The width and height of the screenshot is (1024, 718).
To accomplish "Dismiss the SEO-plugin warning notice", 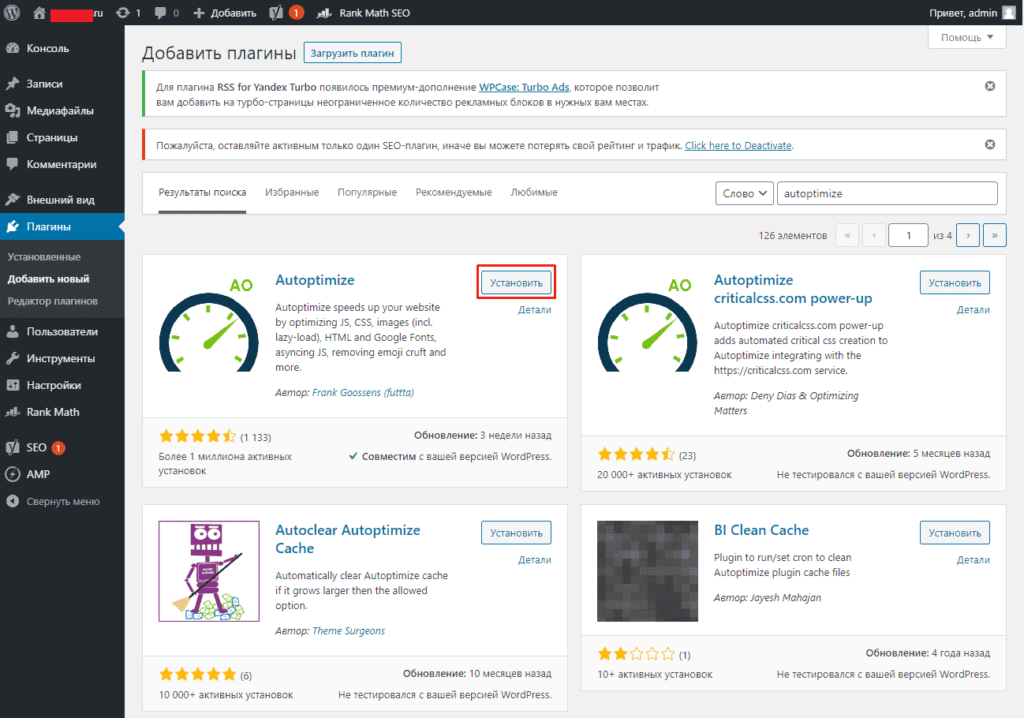I will coord(990,144).
